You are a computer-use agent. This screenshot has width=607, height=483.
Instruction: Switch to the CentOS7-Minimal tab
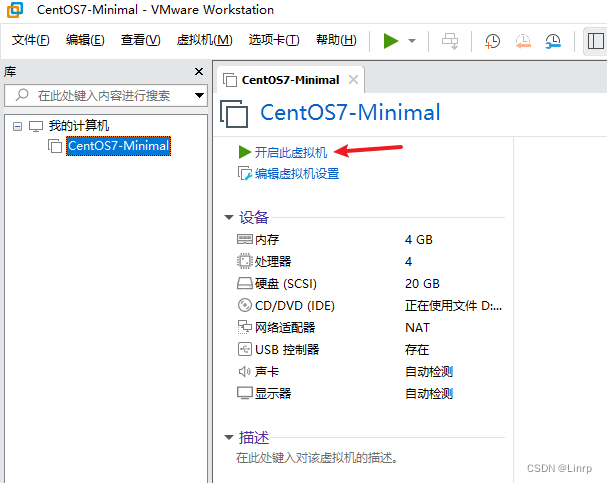click(x=290, y=80)
